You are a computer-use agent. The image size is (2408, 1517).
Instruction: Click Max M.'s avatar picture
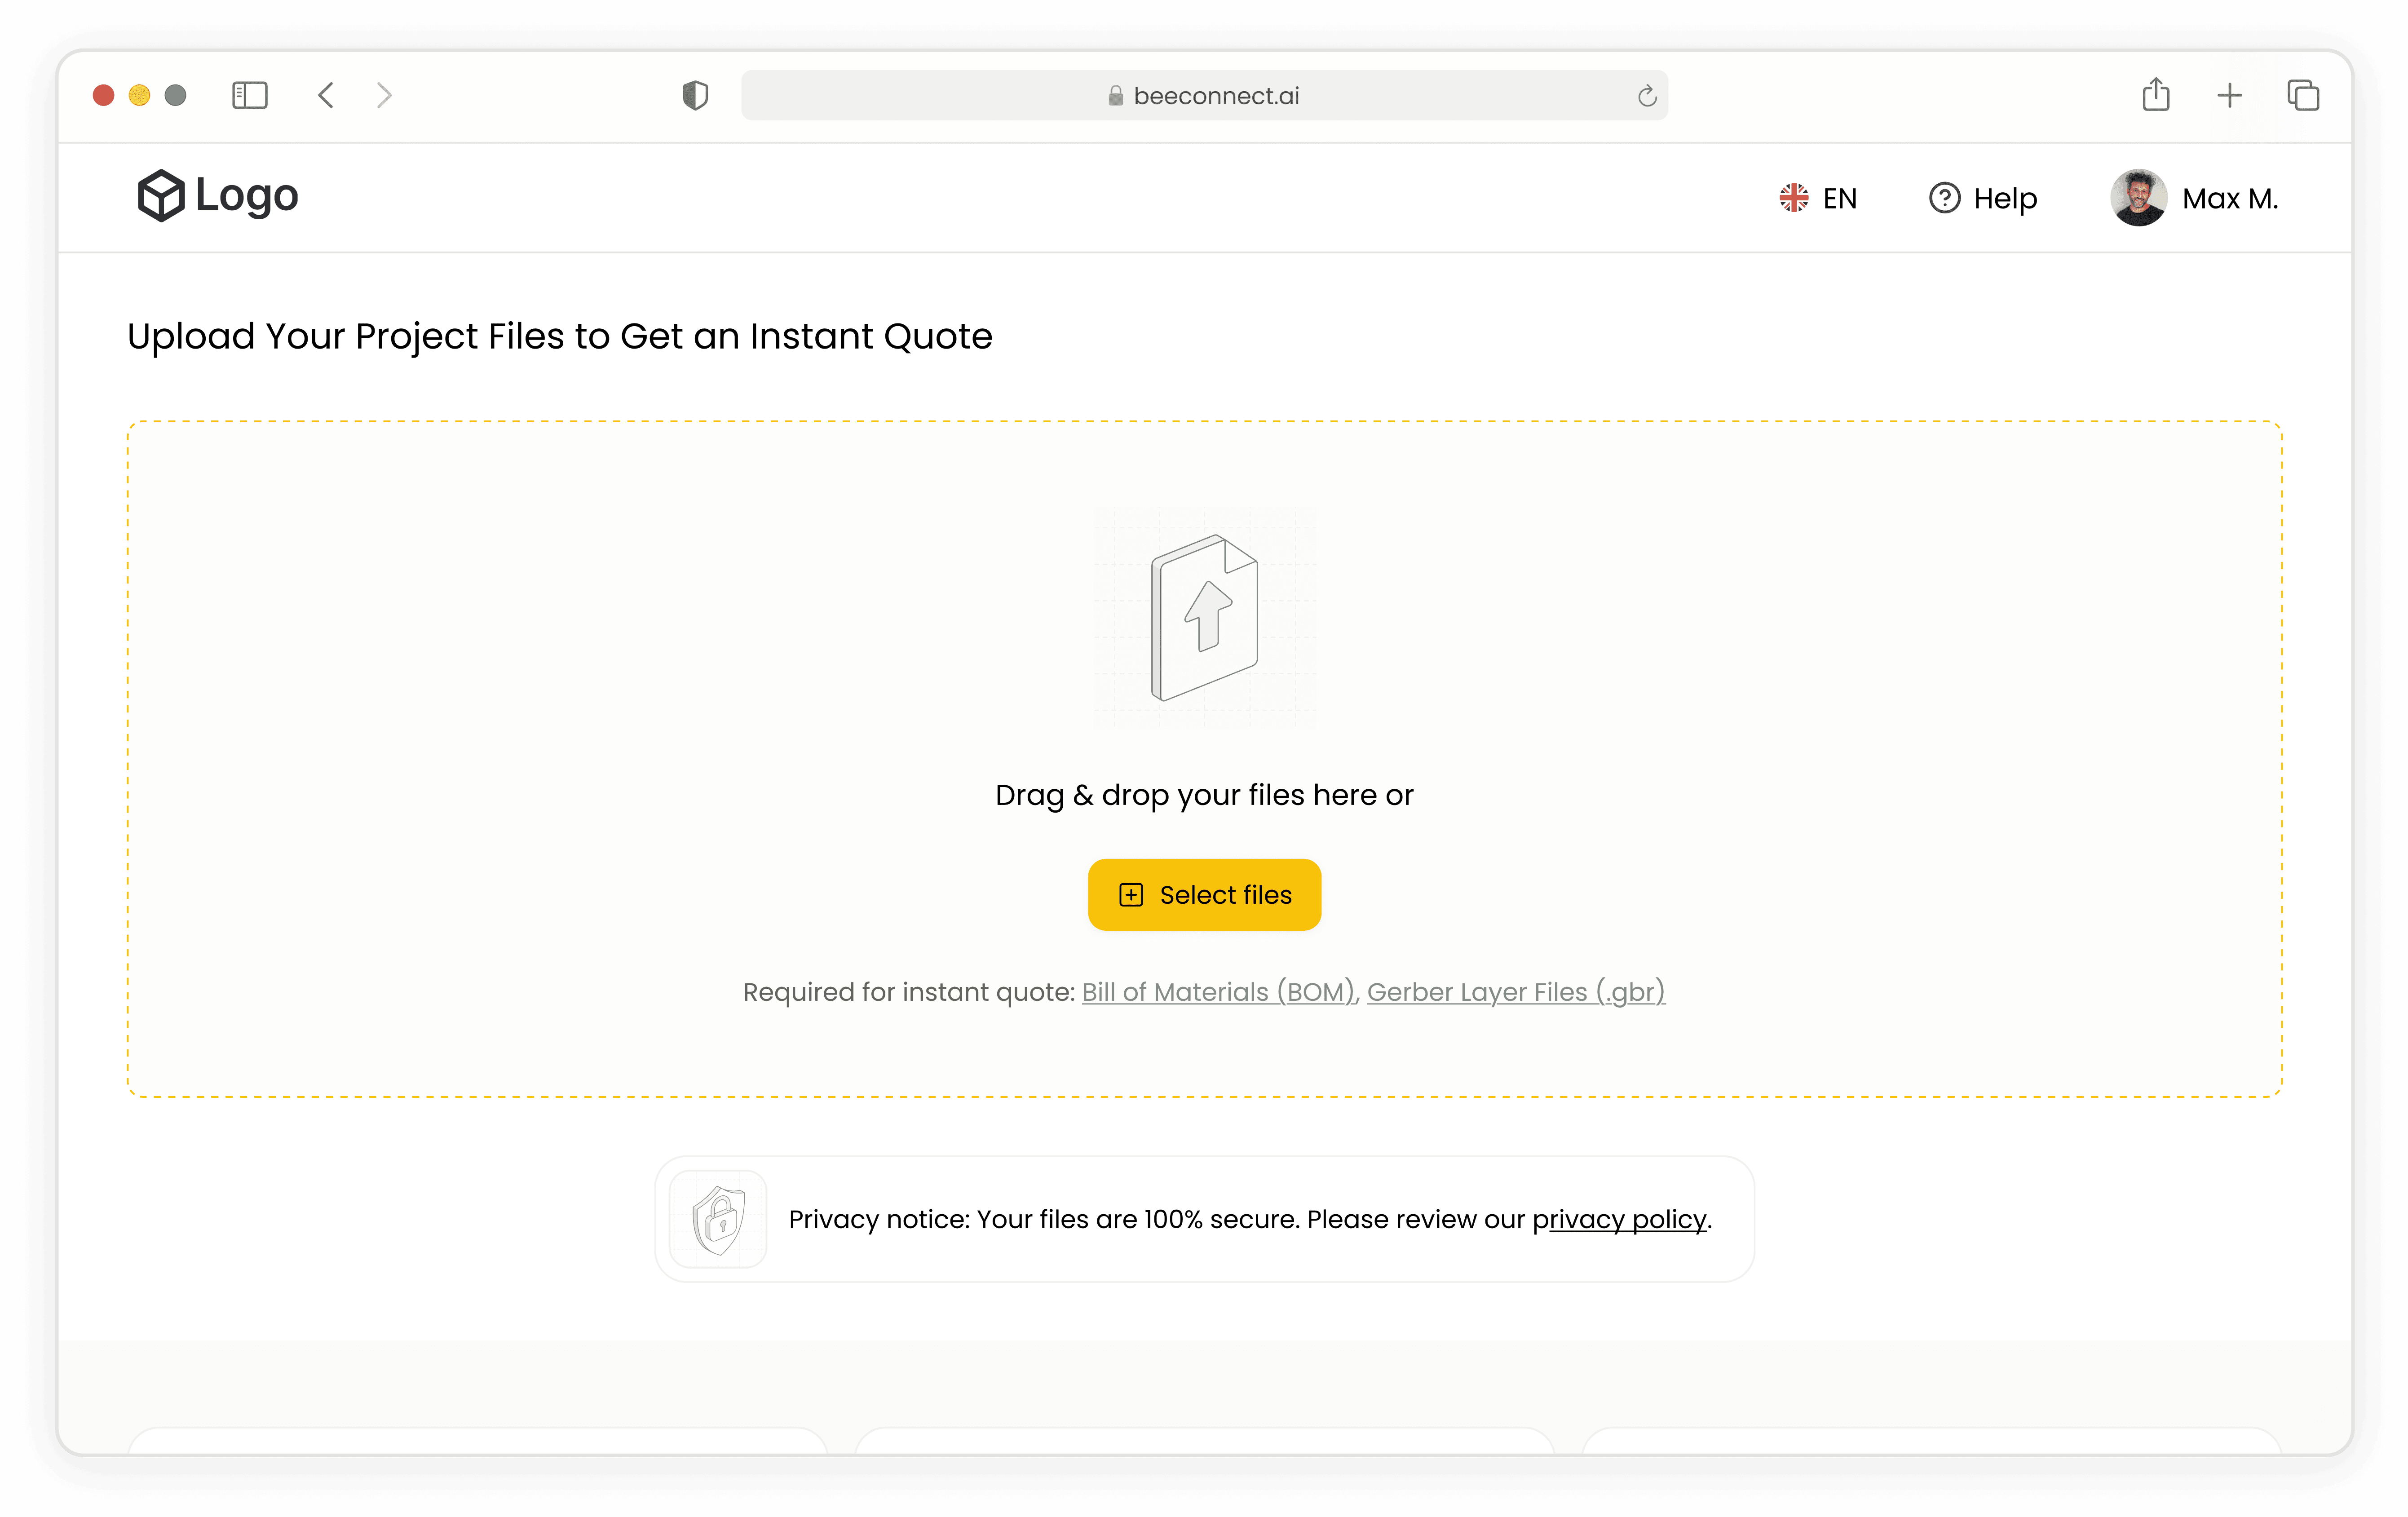2138,198
